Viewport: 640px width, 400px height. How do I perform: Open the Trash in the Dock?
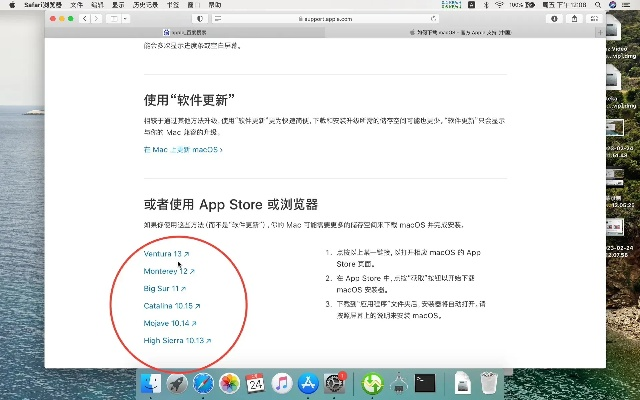coord(488,383)
